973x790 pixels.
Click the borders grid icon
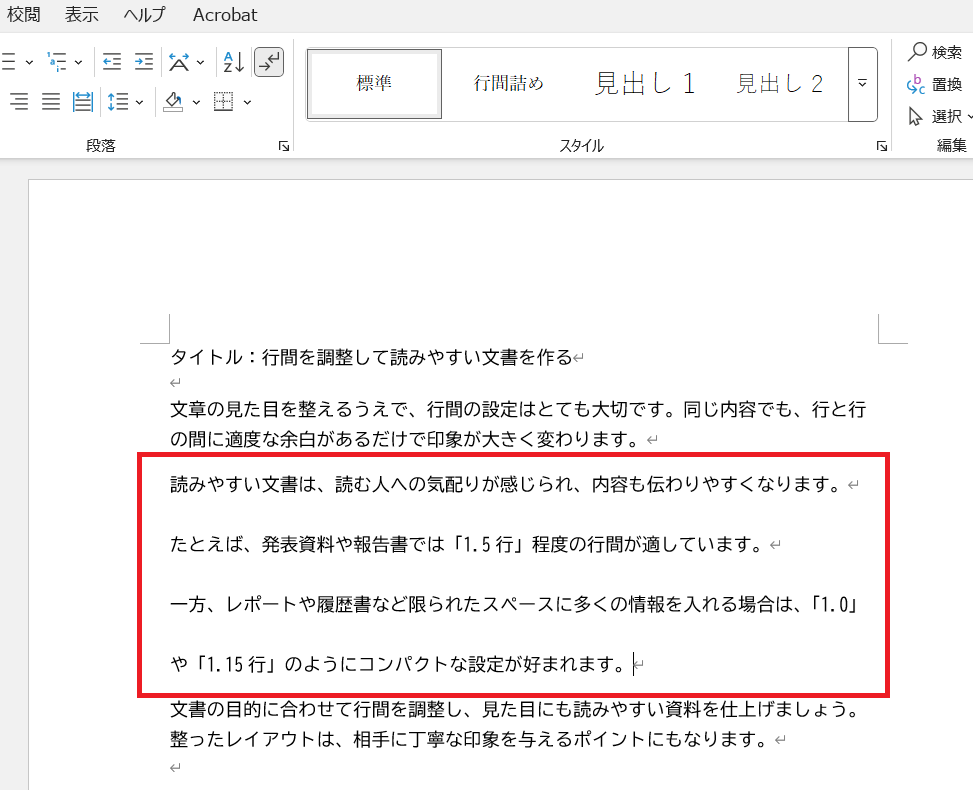pos(224,101)
